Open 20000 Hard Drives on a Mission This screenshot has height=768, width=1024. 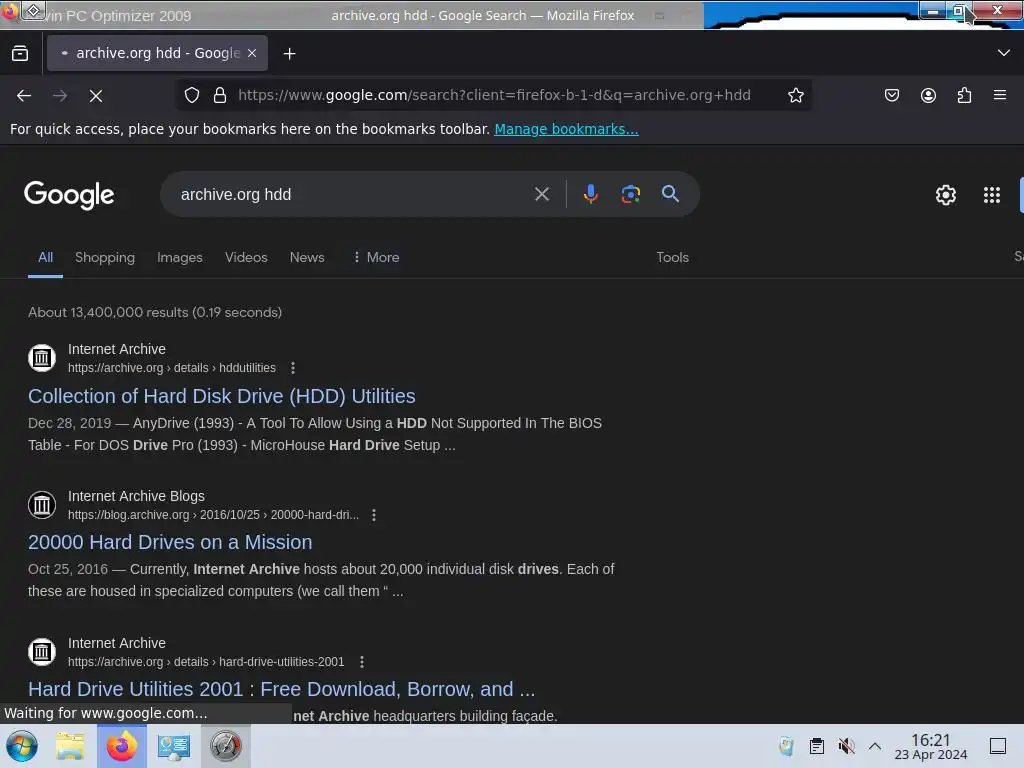[x=170, y=542]
